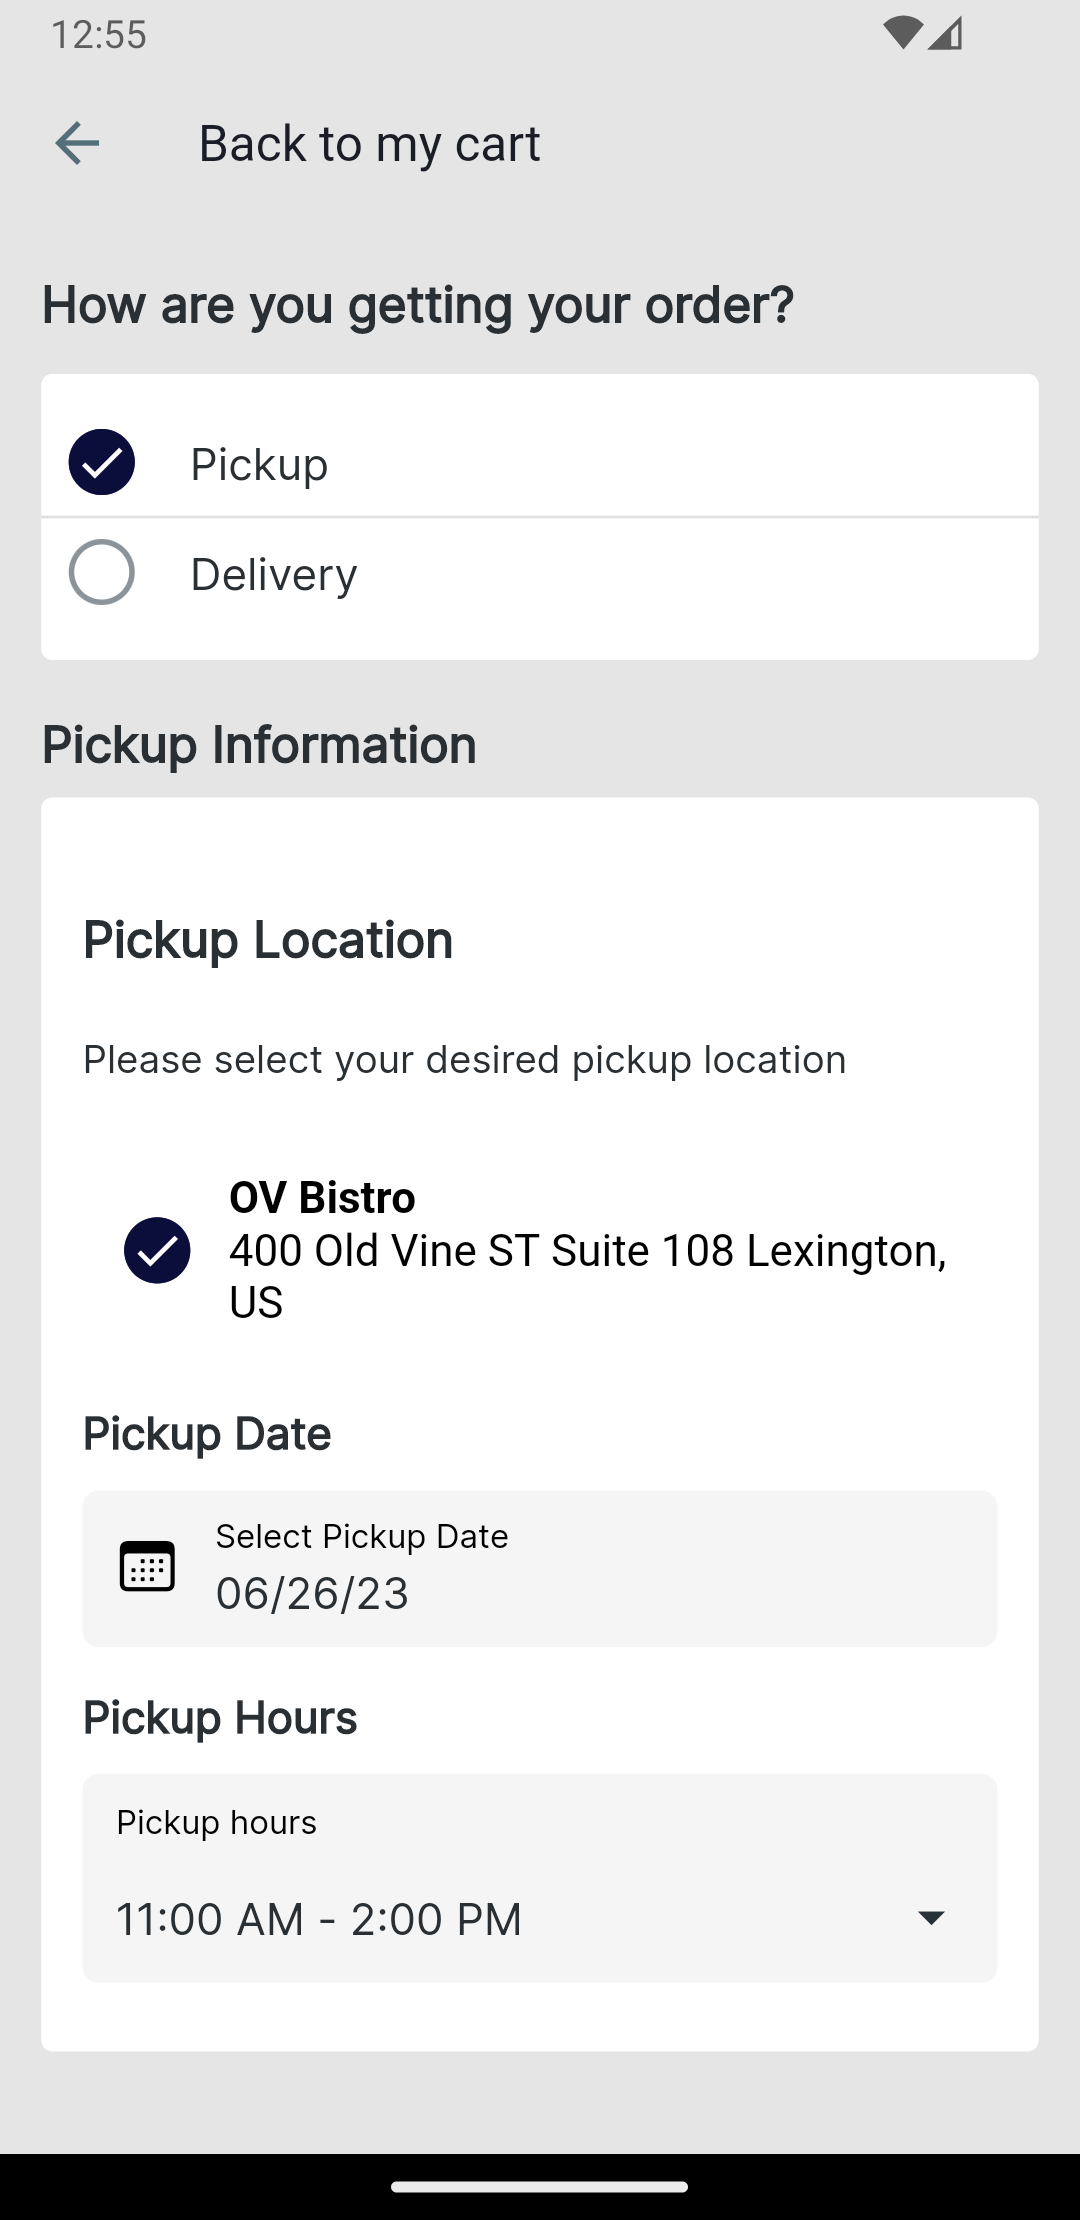The height and width of the screenshot is (2220, 1080).
Task: Tap the Pickup Location heading
Action: [268, 940]
